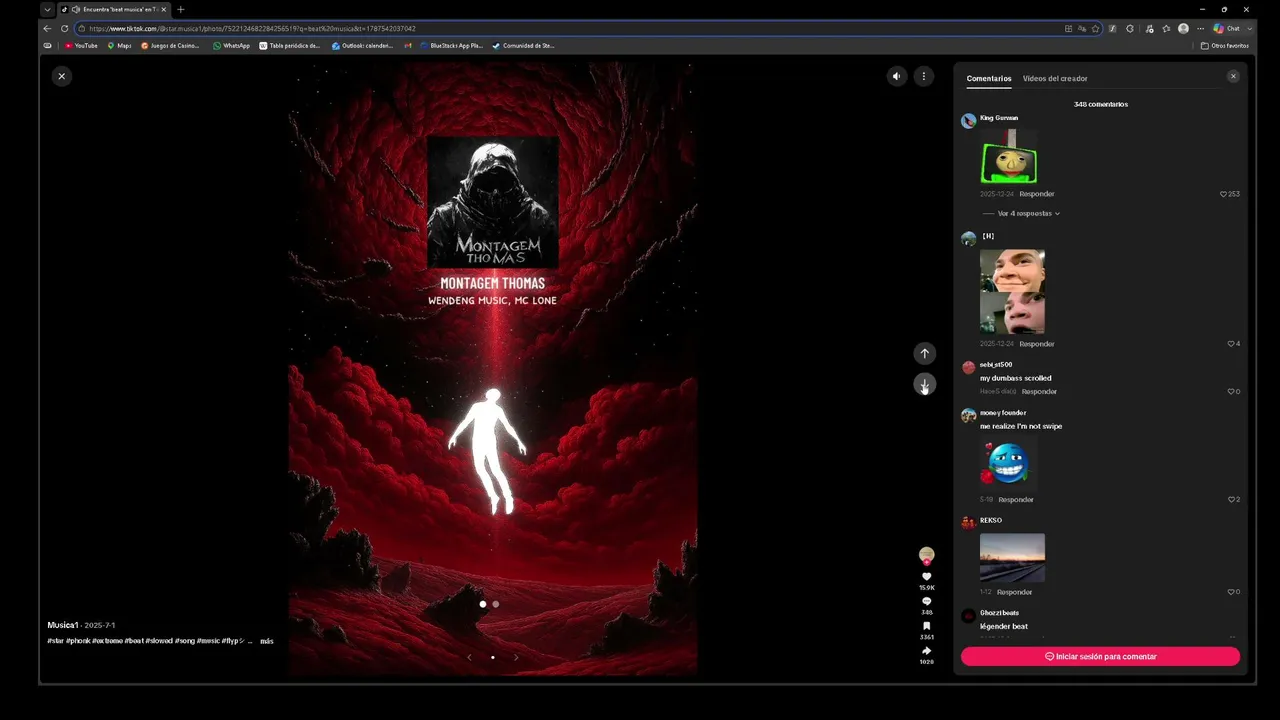The height and width of the screenshot is (720, 1280).
Task: Open the Maps bookmark
Action: 119,45
